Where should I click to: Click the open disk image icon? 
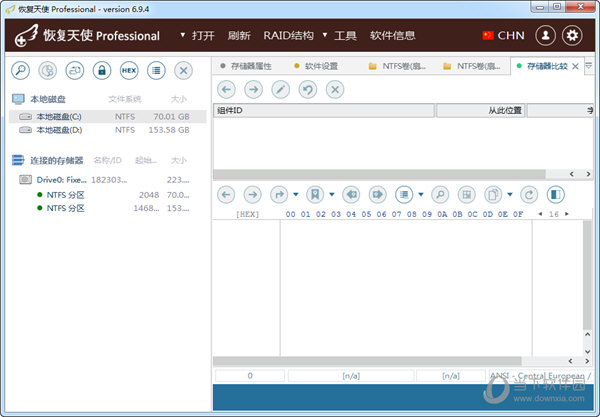75,70
